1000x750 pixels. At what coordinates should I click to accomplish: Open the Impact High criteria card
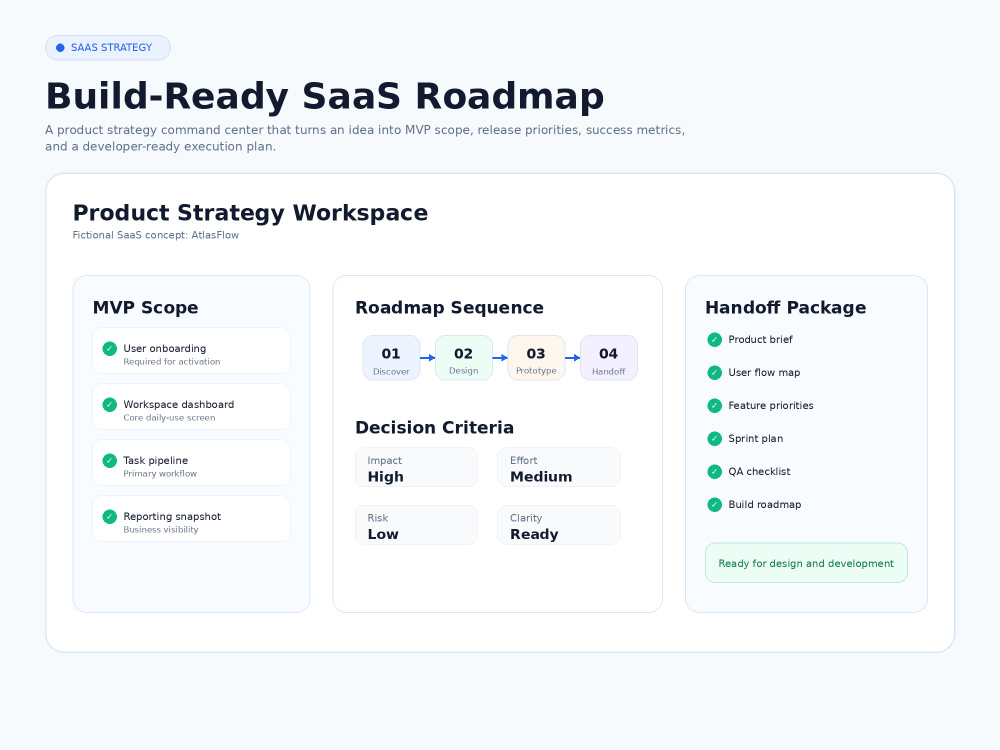[416, 467]
